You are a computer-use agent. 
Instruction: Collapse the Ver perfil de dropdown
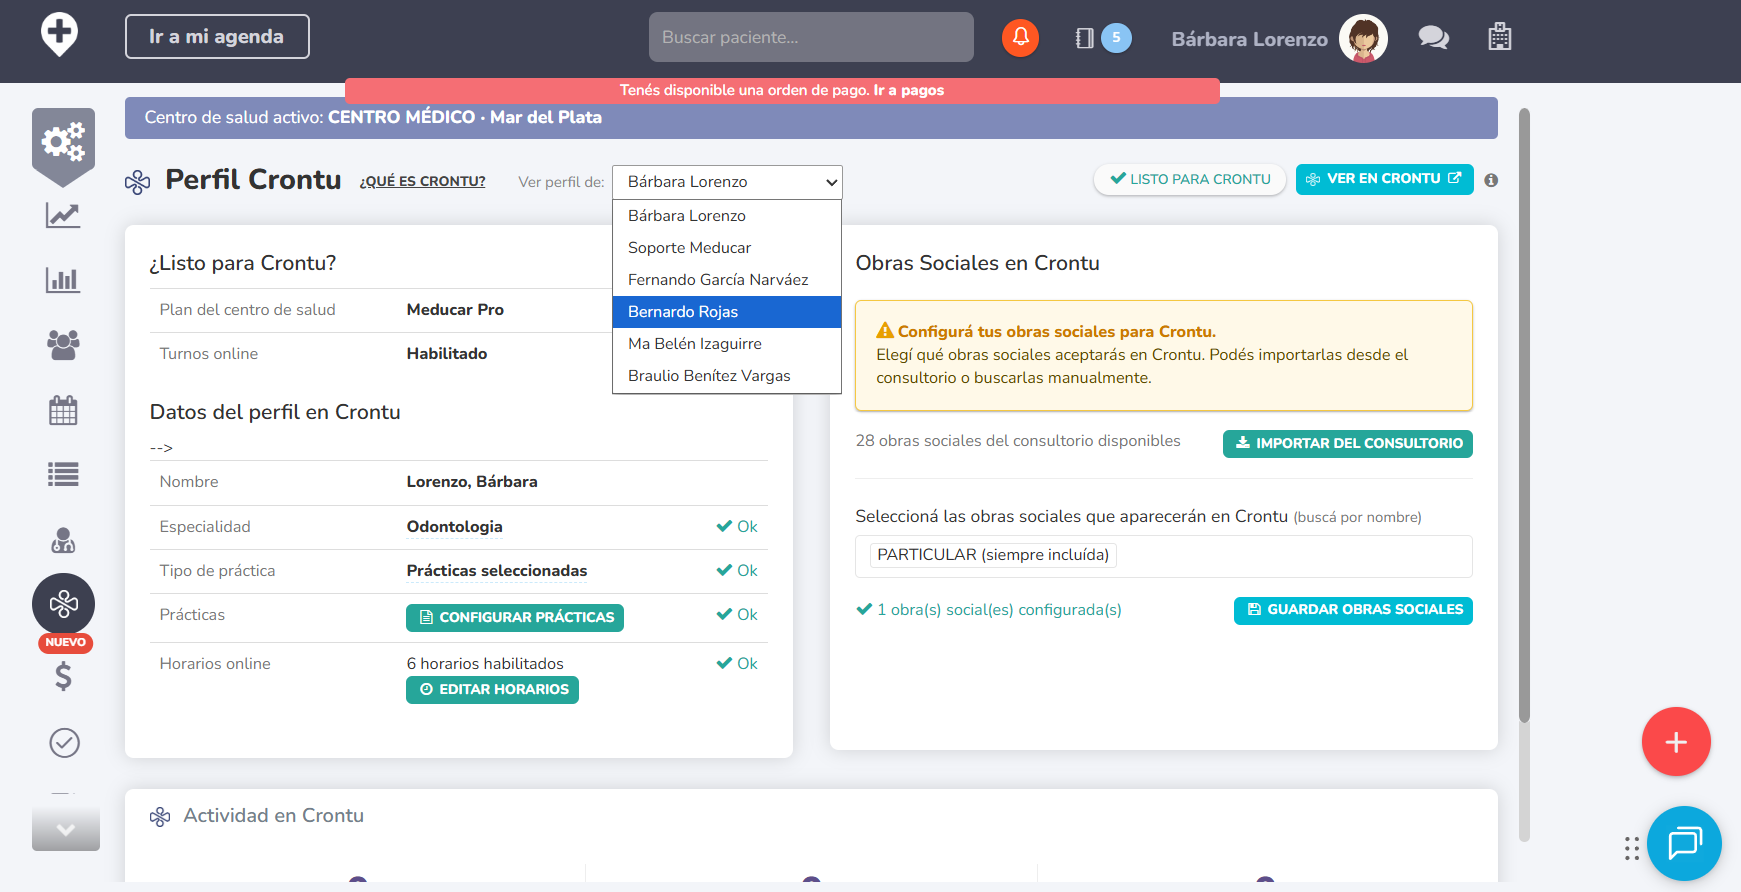[727, 182]
